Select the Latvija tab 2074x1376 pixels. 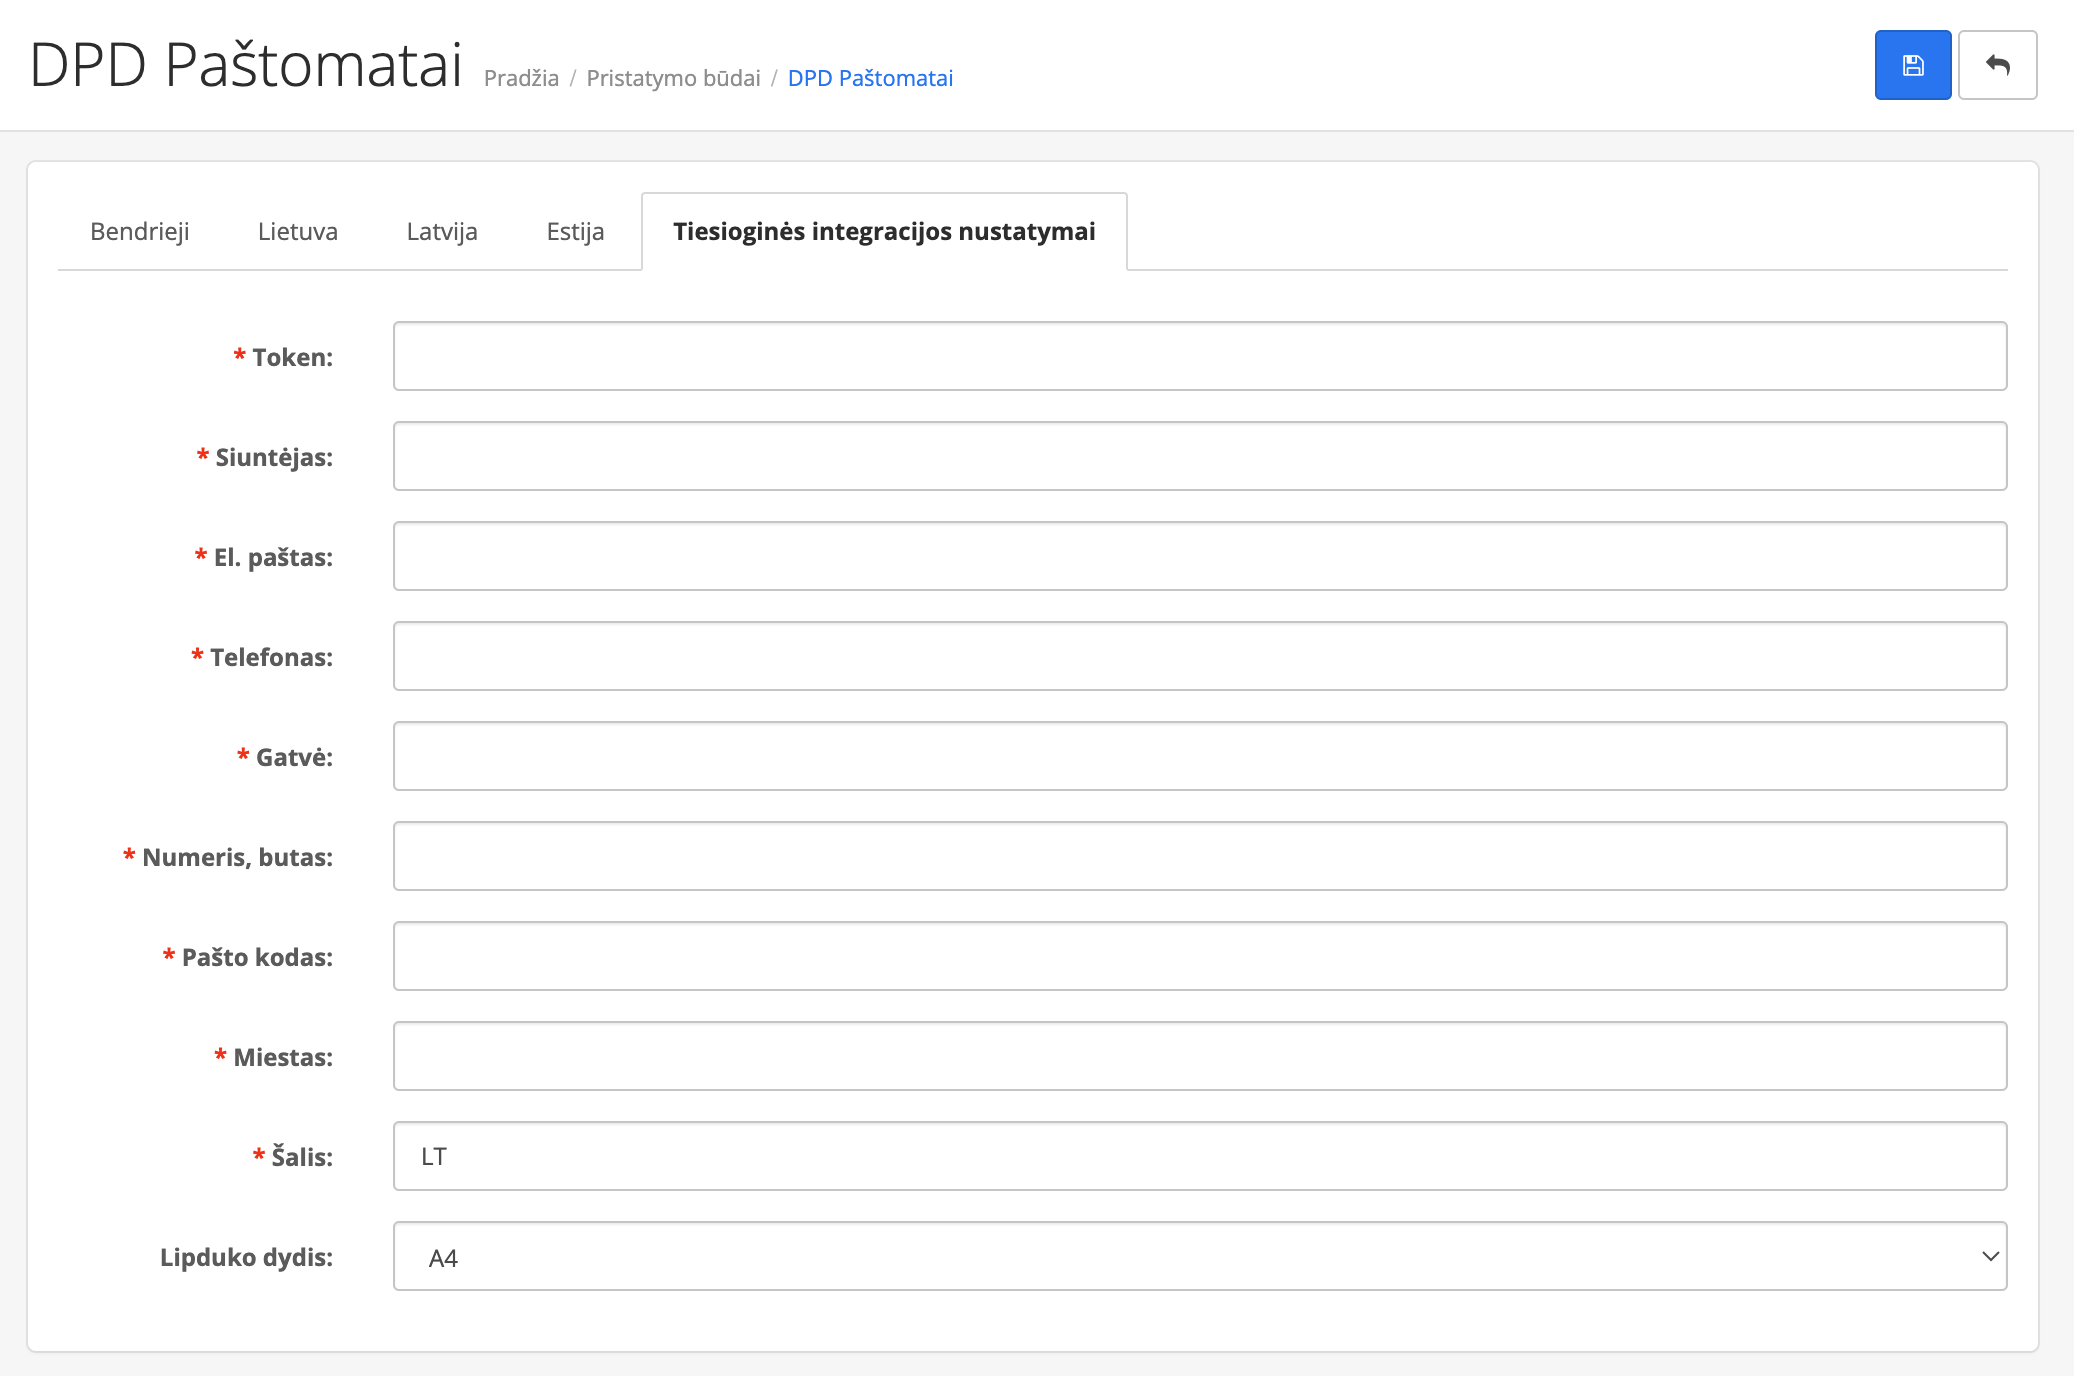pyautogui.click(x=442, y=232)
